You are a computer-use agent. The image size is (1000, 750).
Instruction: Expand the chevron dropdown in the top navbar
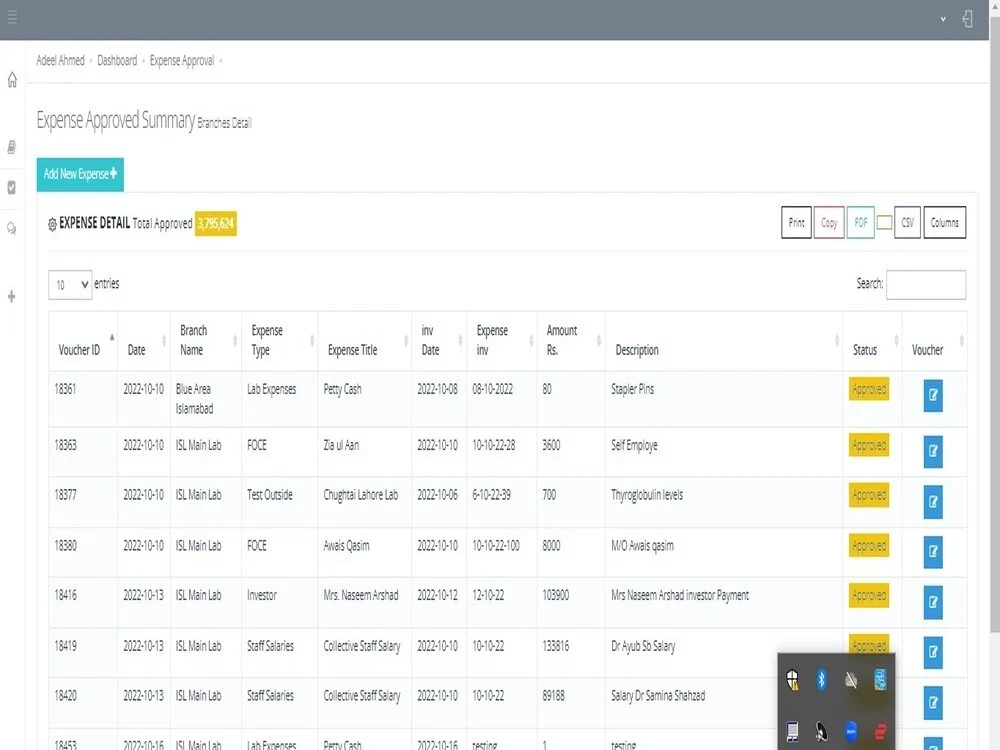(942, 18)
